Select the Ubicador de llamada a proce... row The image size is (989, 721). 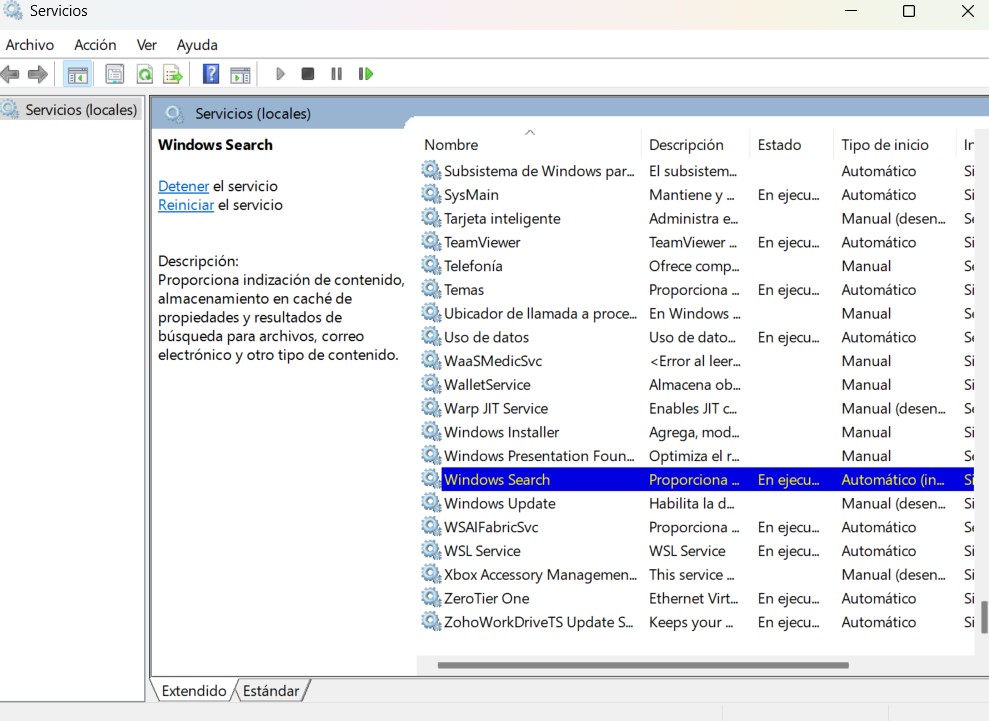[x=697, y=314]
